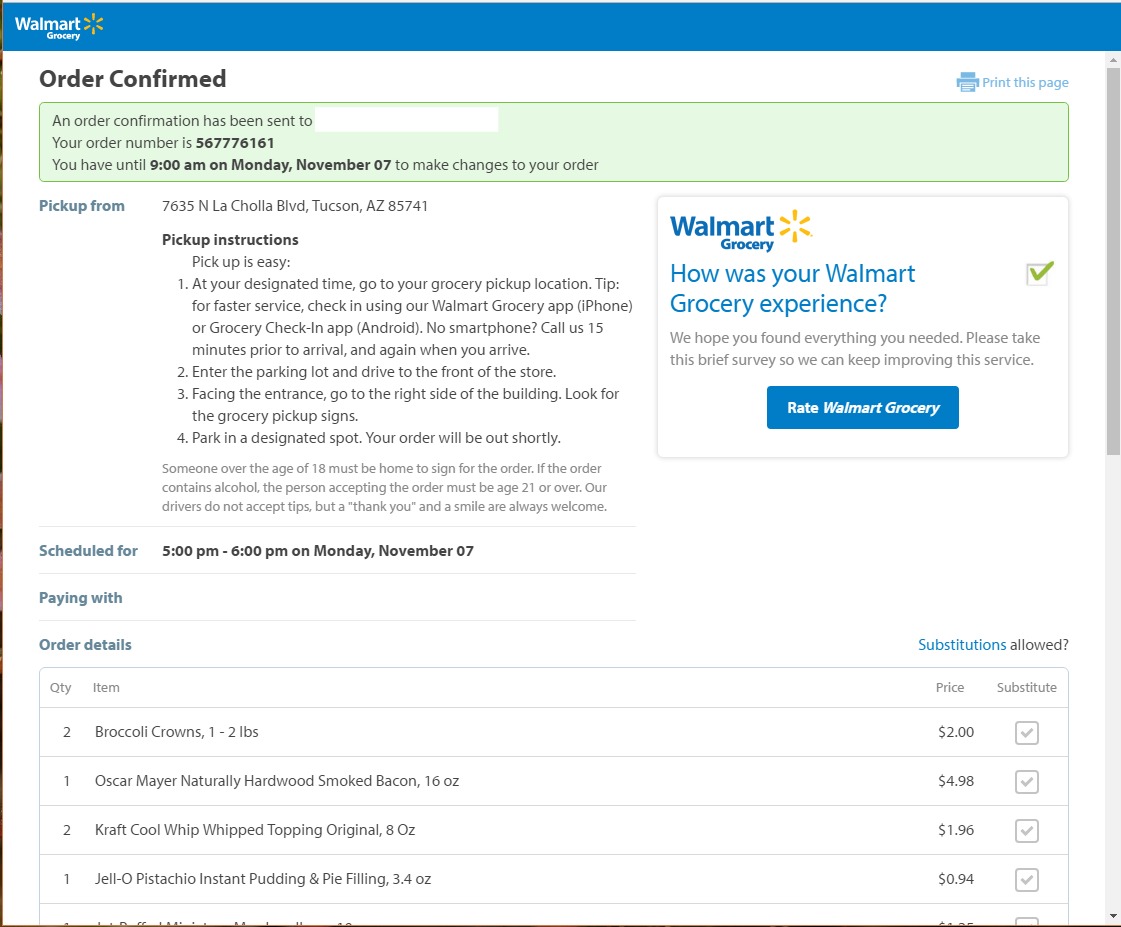
Task: Open the Substitutions link
Action: click(x=962, y=645)
